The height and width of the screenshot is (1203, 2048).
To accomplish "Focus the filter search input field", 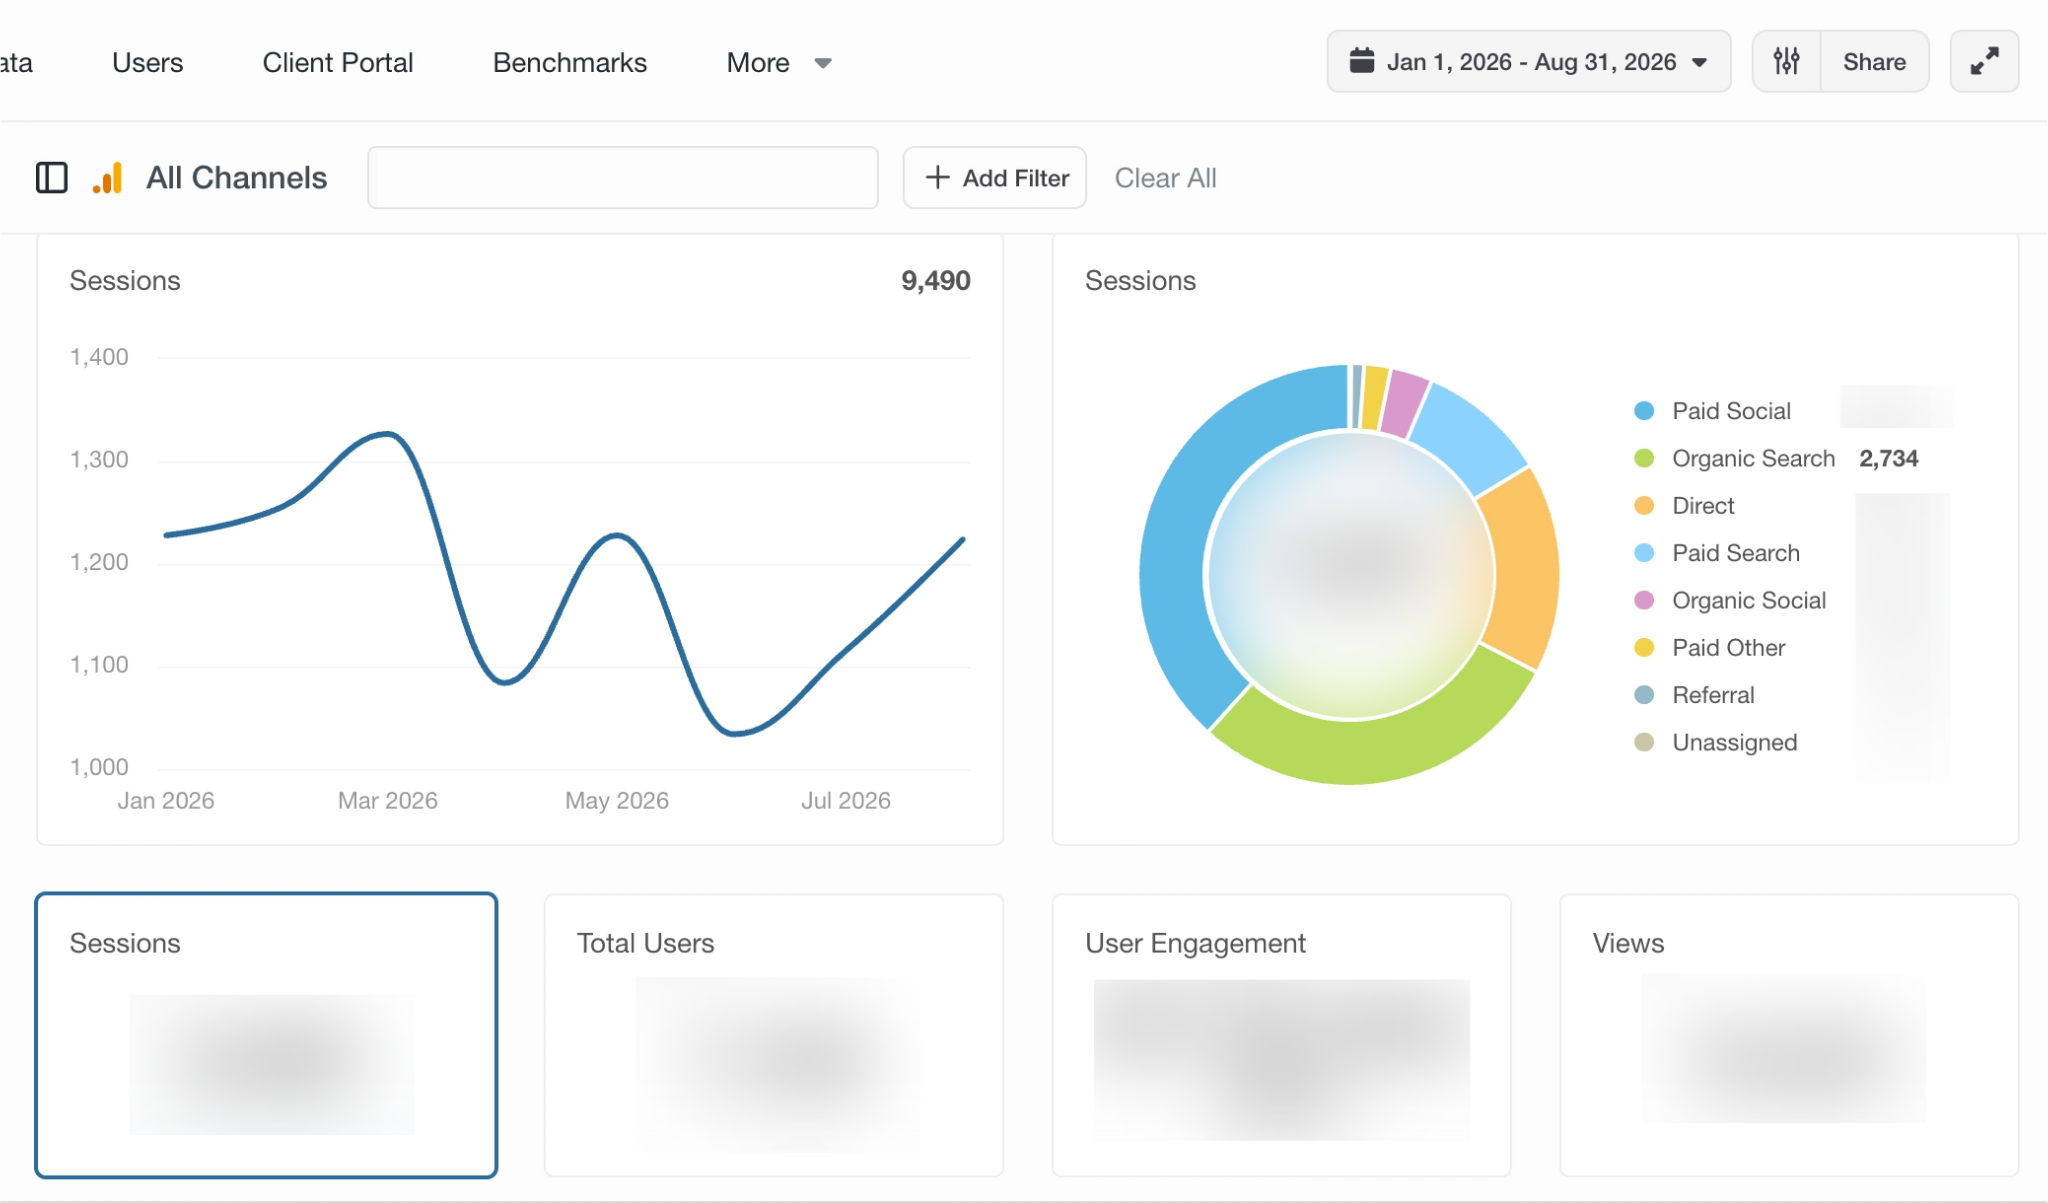I will 623,178.
